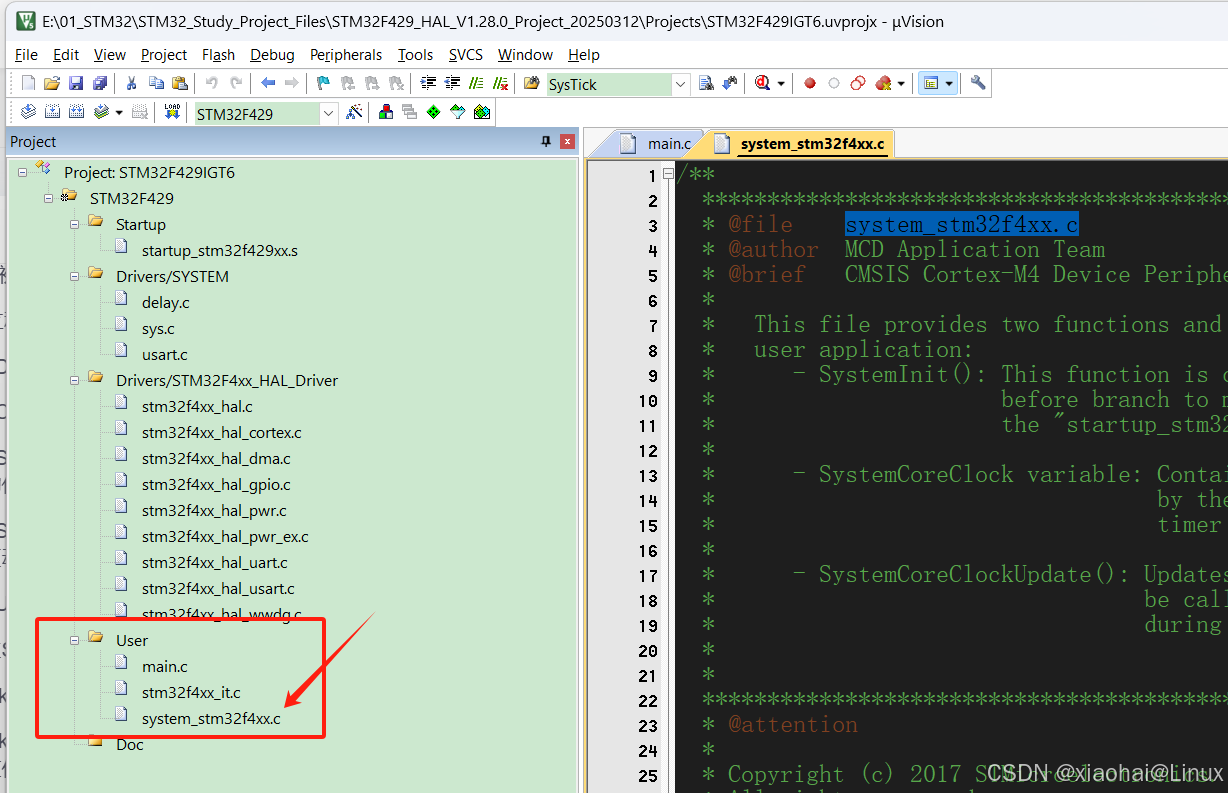Open Manage Project Items colored blocks icon
Image resolution: width=1228 pixels, height=793 pixels.
(386, 112)
